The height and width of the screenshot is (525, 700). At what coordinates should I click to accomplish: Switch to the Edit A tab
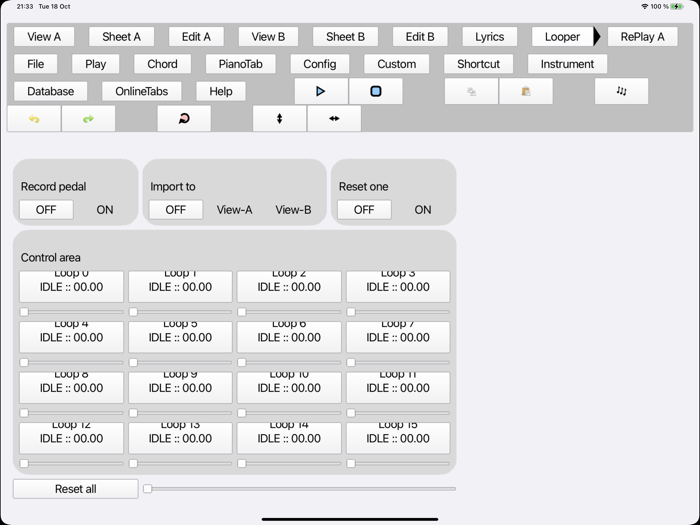point(196,37)
